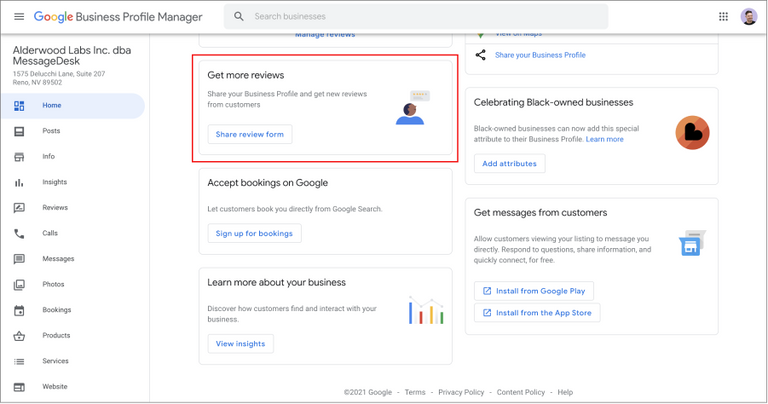Open the Share your Business Profile link
768x404 pixels.
[540, 55]
